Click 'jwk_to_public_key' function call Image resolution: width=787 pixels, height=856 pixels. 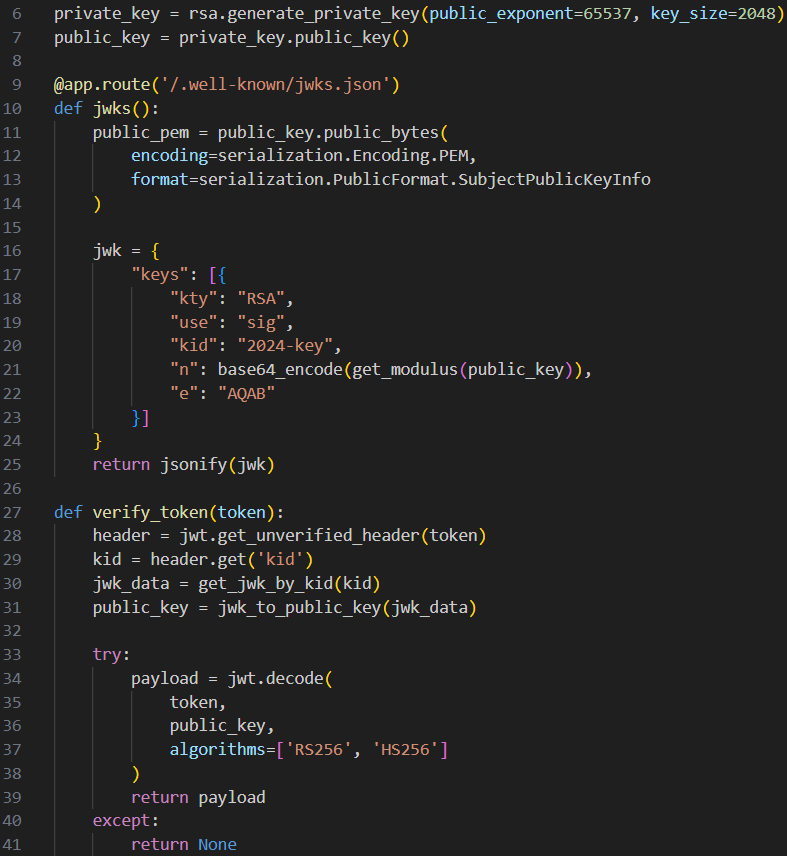(x=300, y=608)
